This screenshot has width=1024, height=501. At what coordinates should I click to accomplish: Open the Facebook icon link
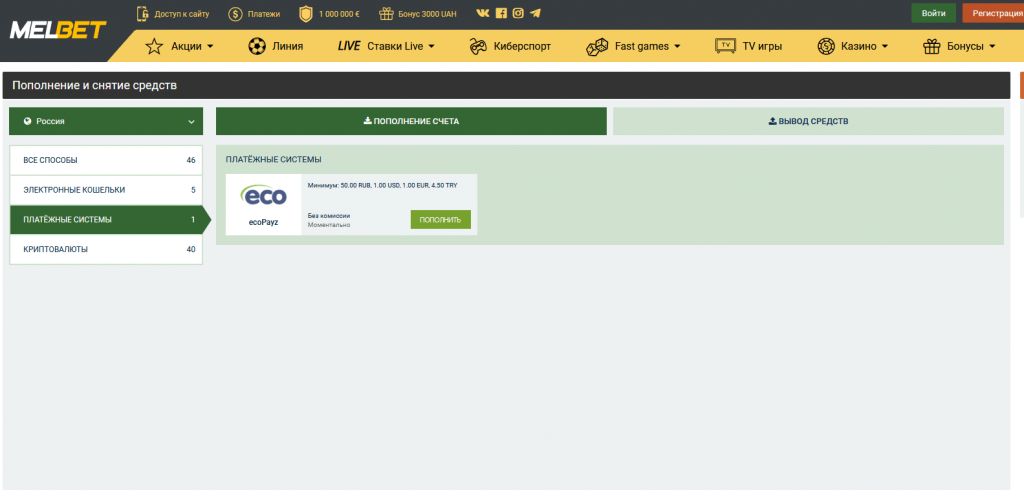(501, 13)
